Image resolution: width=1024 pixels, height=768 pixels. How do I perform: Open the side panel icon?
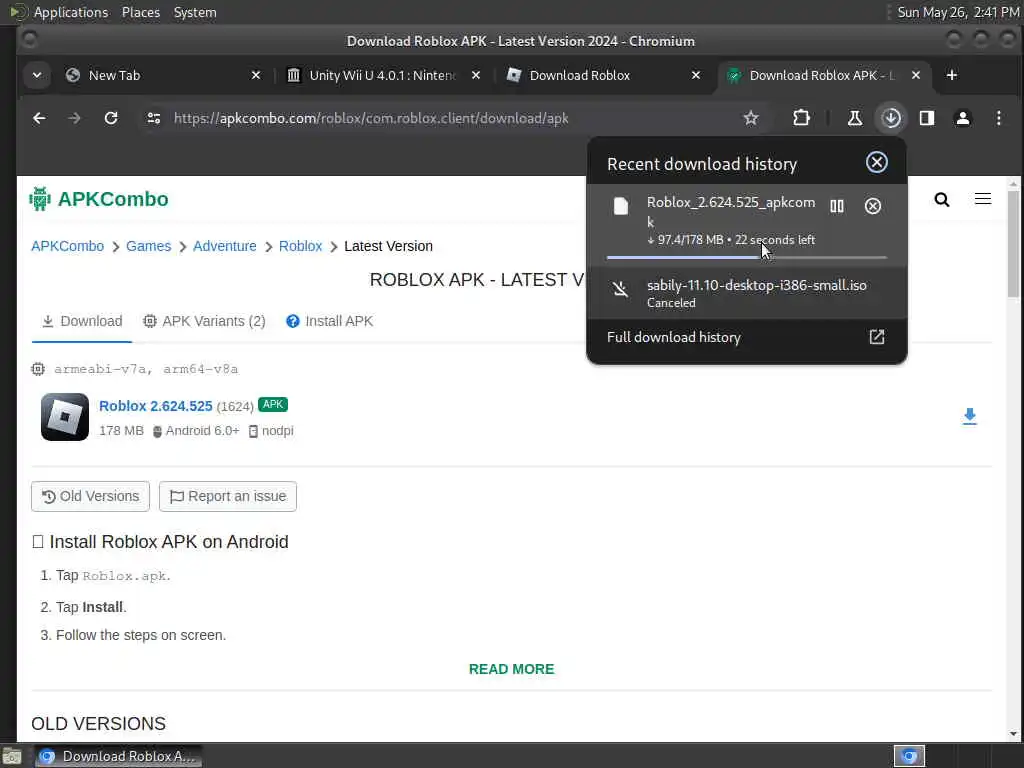click(x=927, y=118)
